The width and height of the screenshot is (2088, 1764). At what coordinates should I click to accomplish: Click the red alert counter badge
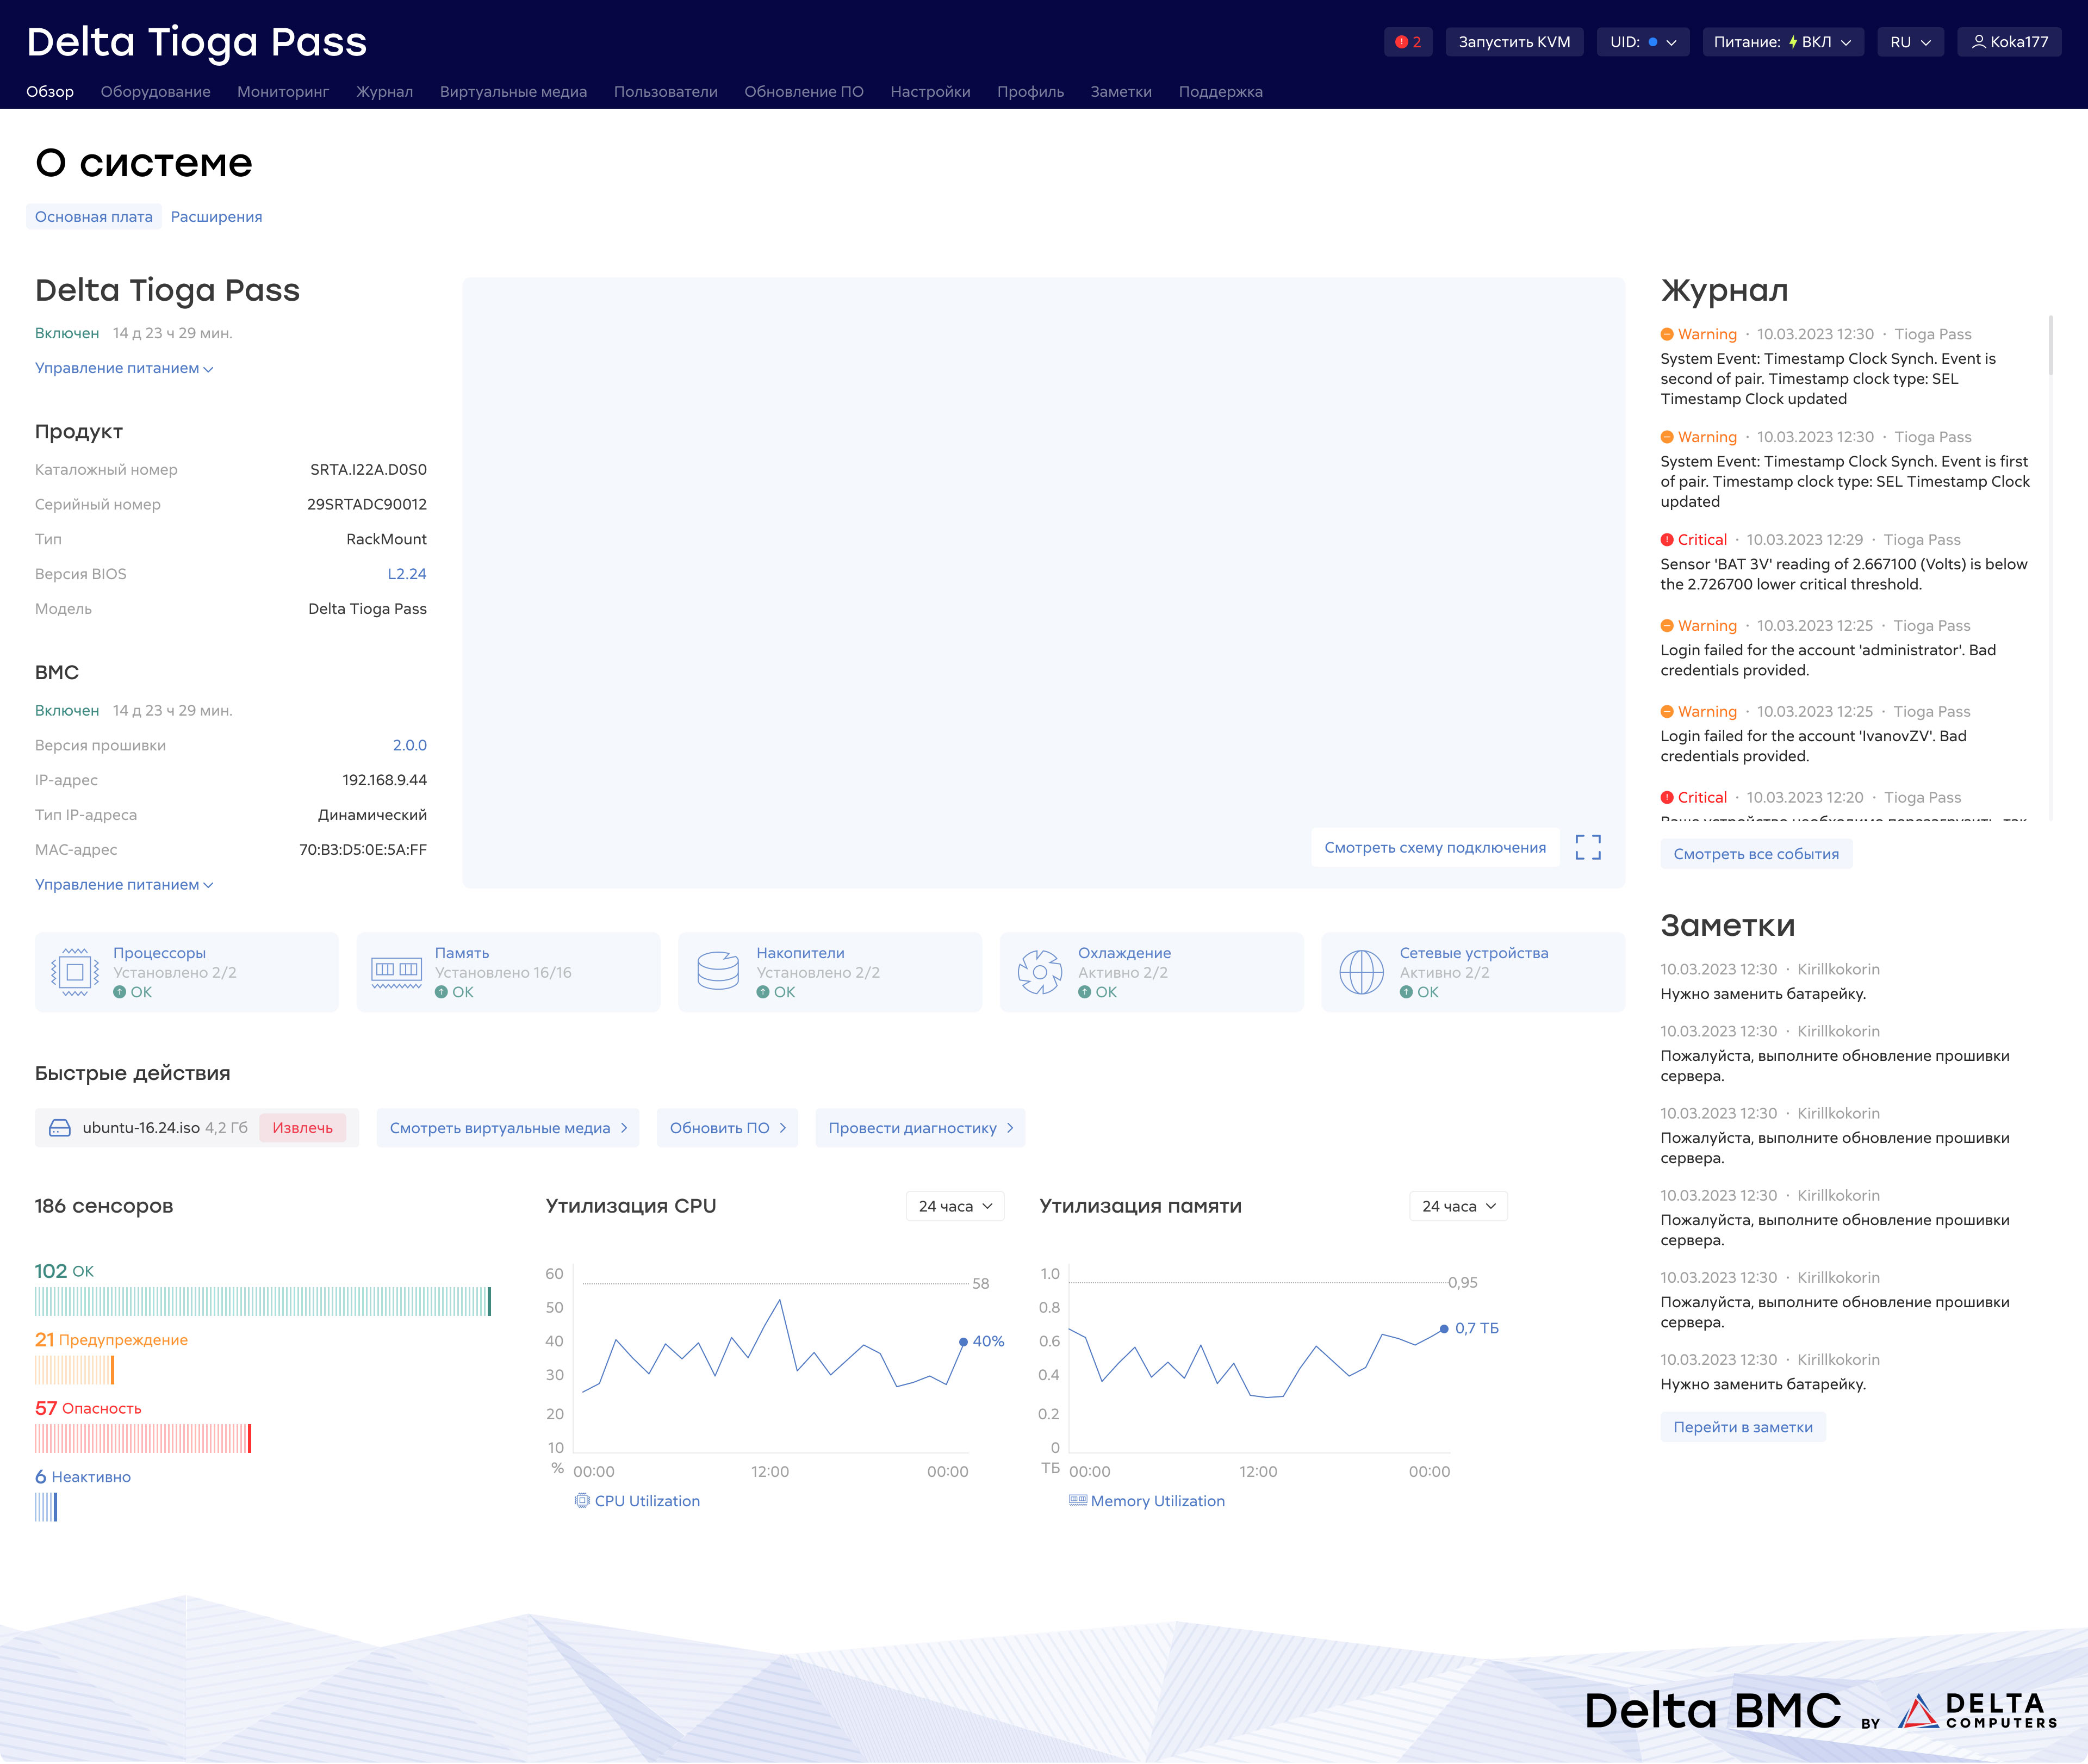click(x=1408, y=42)
